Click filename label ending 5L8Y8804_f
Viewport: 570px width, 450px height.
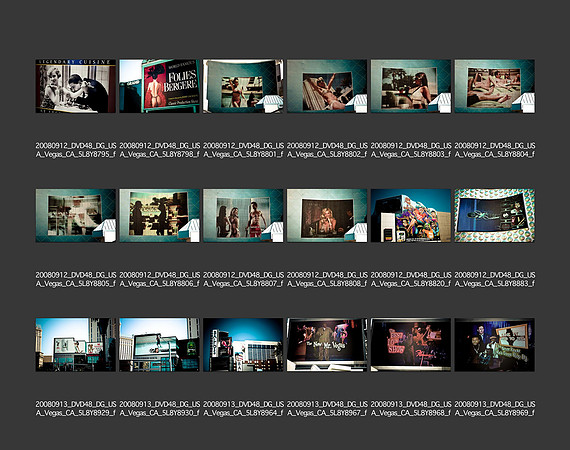pos(495,150)
